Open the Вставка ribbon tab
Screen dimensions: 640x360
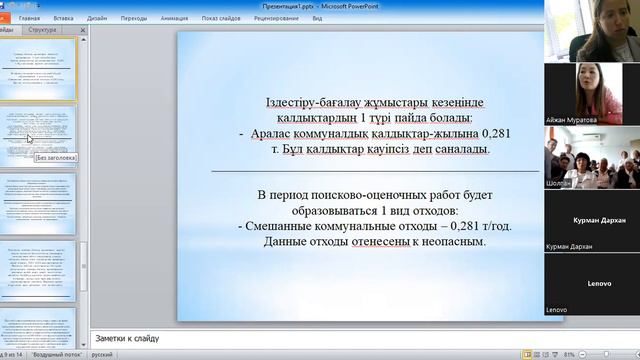click(63, 18)
